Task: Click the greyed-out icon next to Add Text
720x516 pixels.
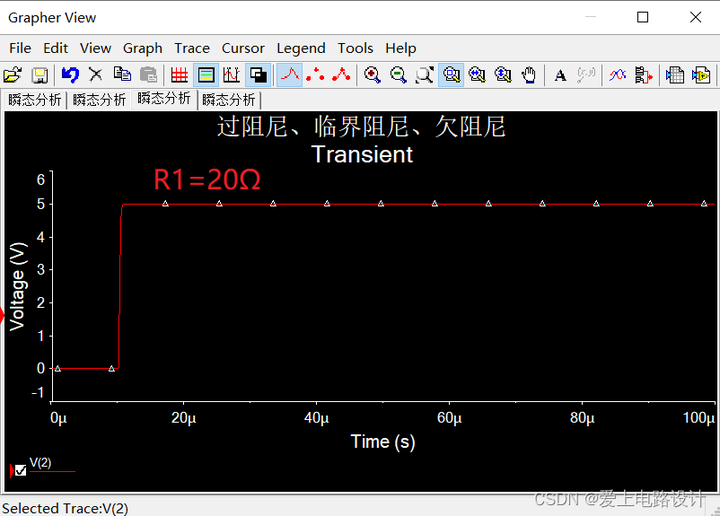Action: (x=586, y=75)
